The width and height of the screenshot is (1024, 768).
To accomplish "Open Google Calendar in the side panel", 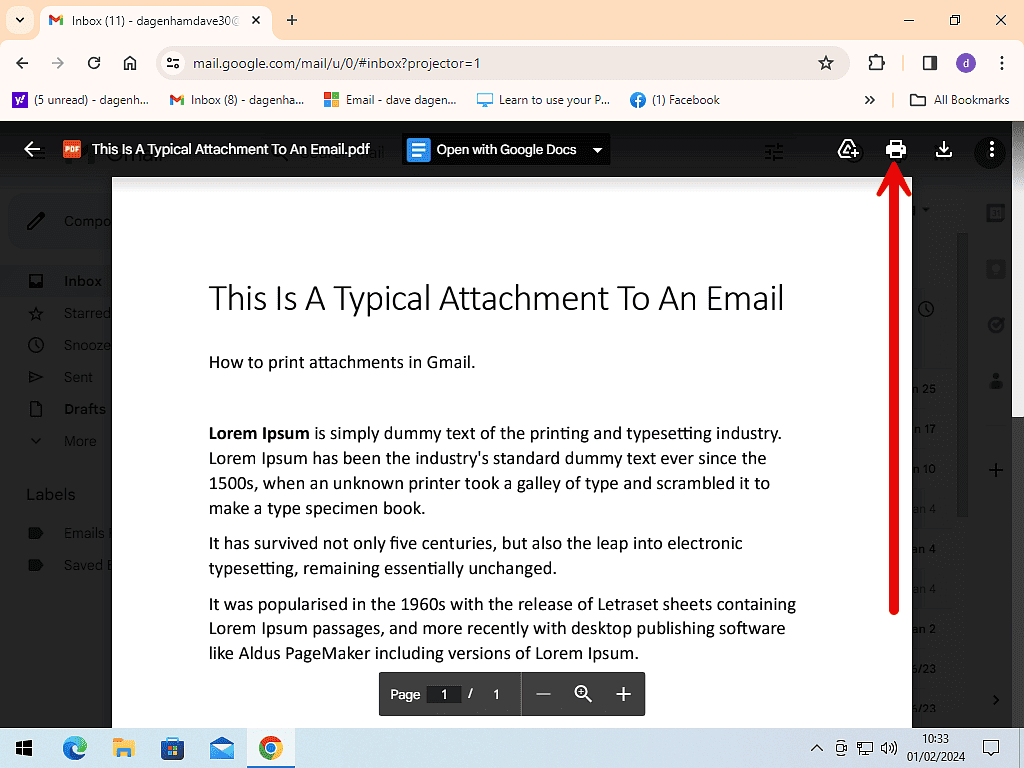I will pyautogui.click(x=995, y=212).
